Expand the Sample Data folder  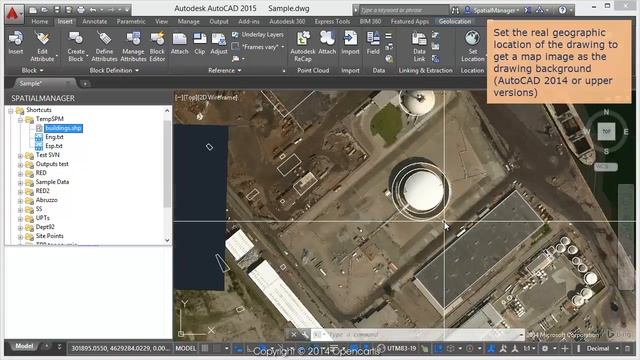tap(20, 182)
